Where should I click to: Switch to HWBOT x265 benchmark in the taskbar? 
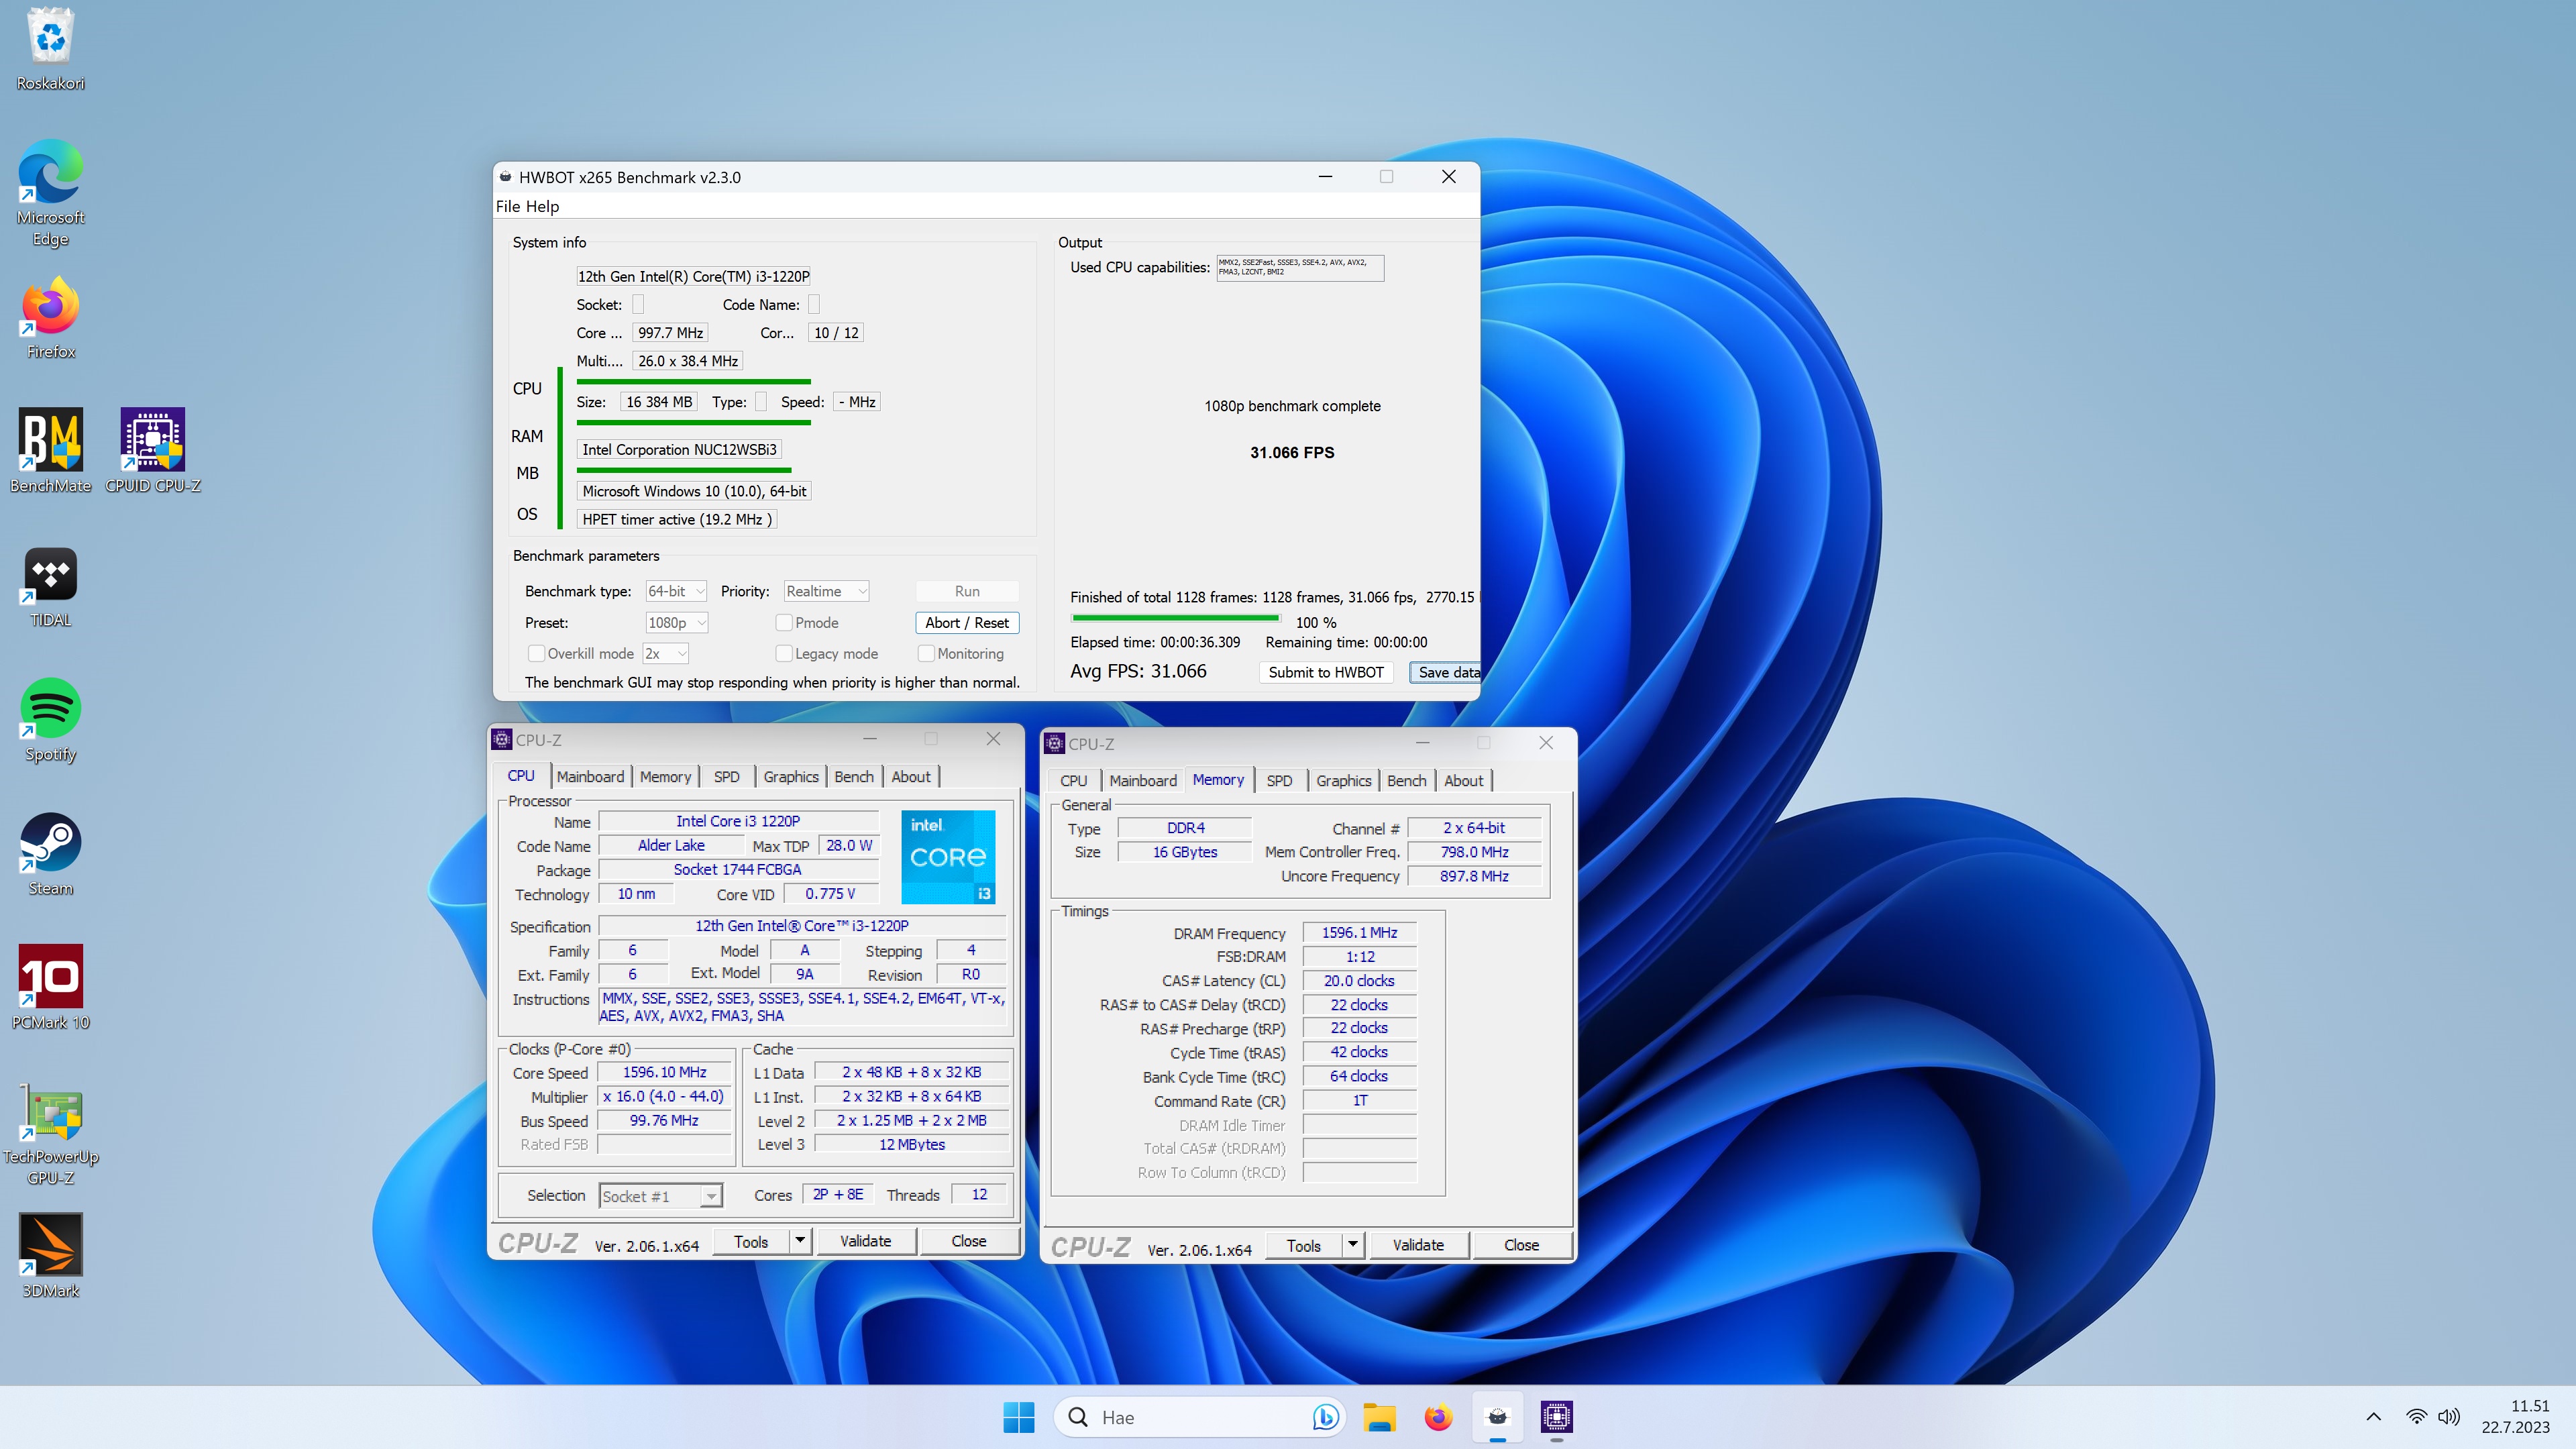(1497, 1417)
